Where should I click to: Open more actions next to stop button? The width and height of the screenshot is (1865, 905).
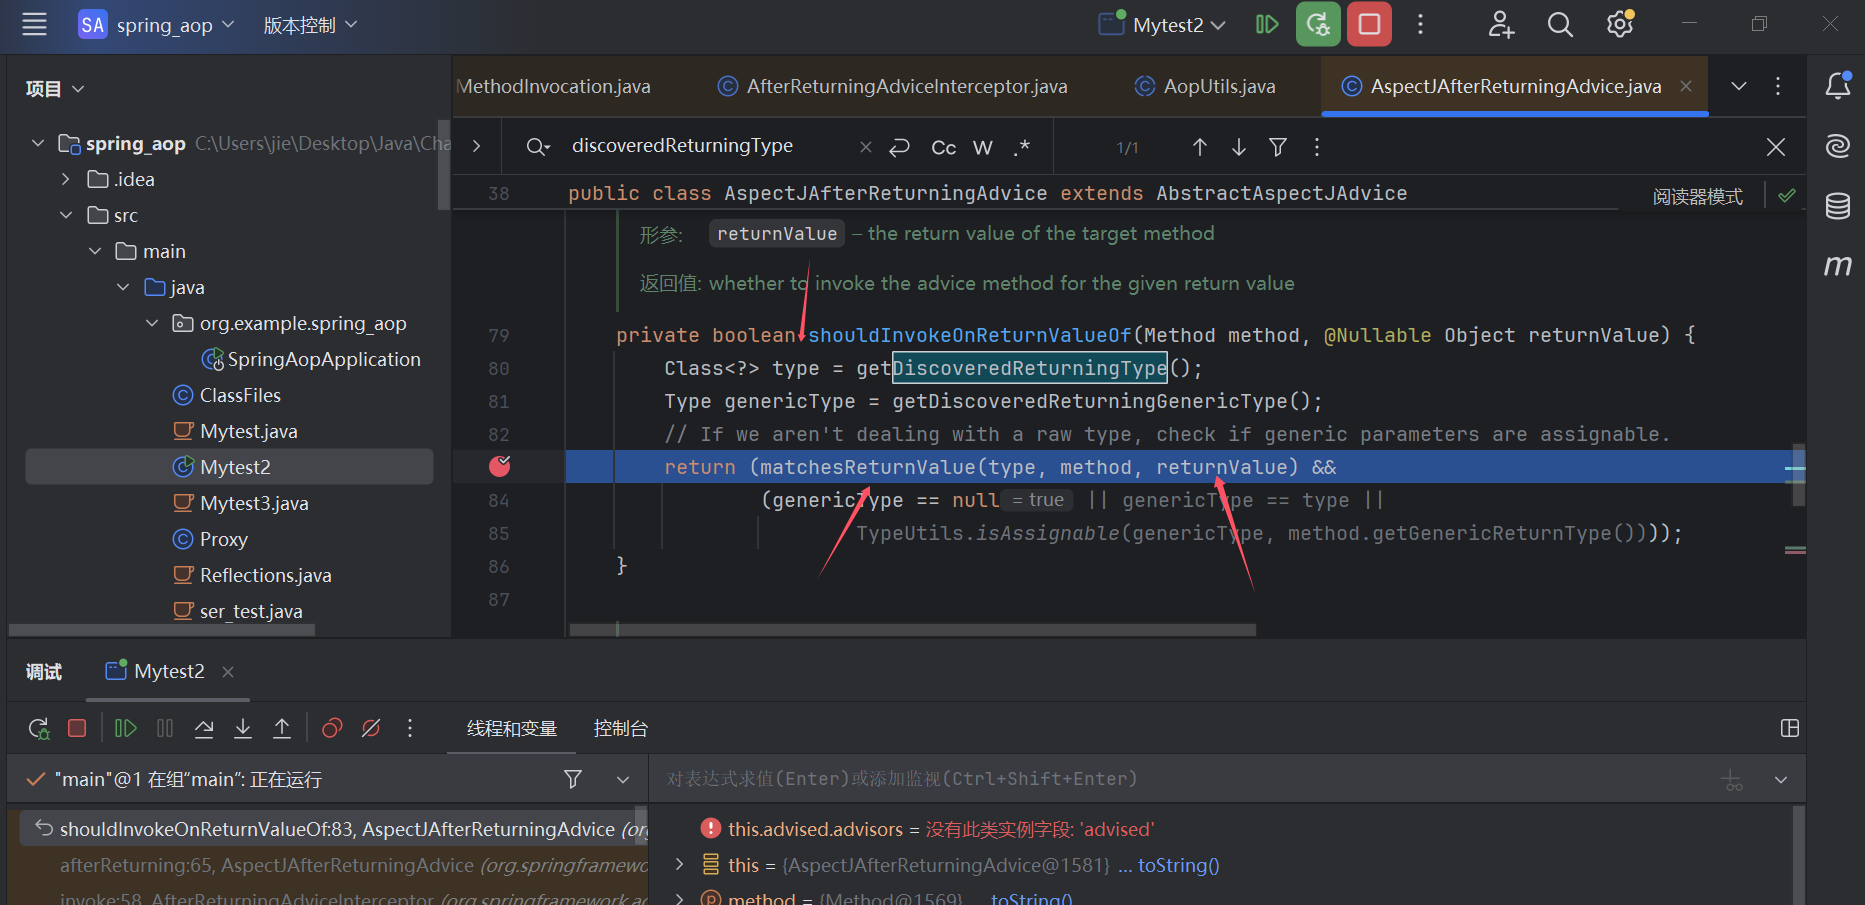1420,24
